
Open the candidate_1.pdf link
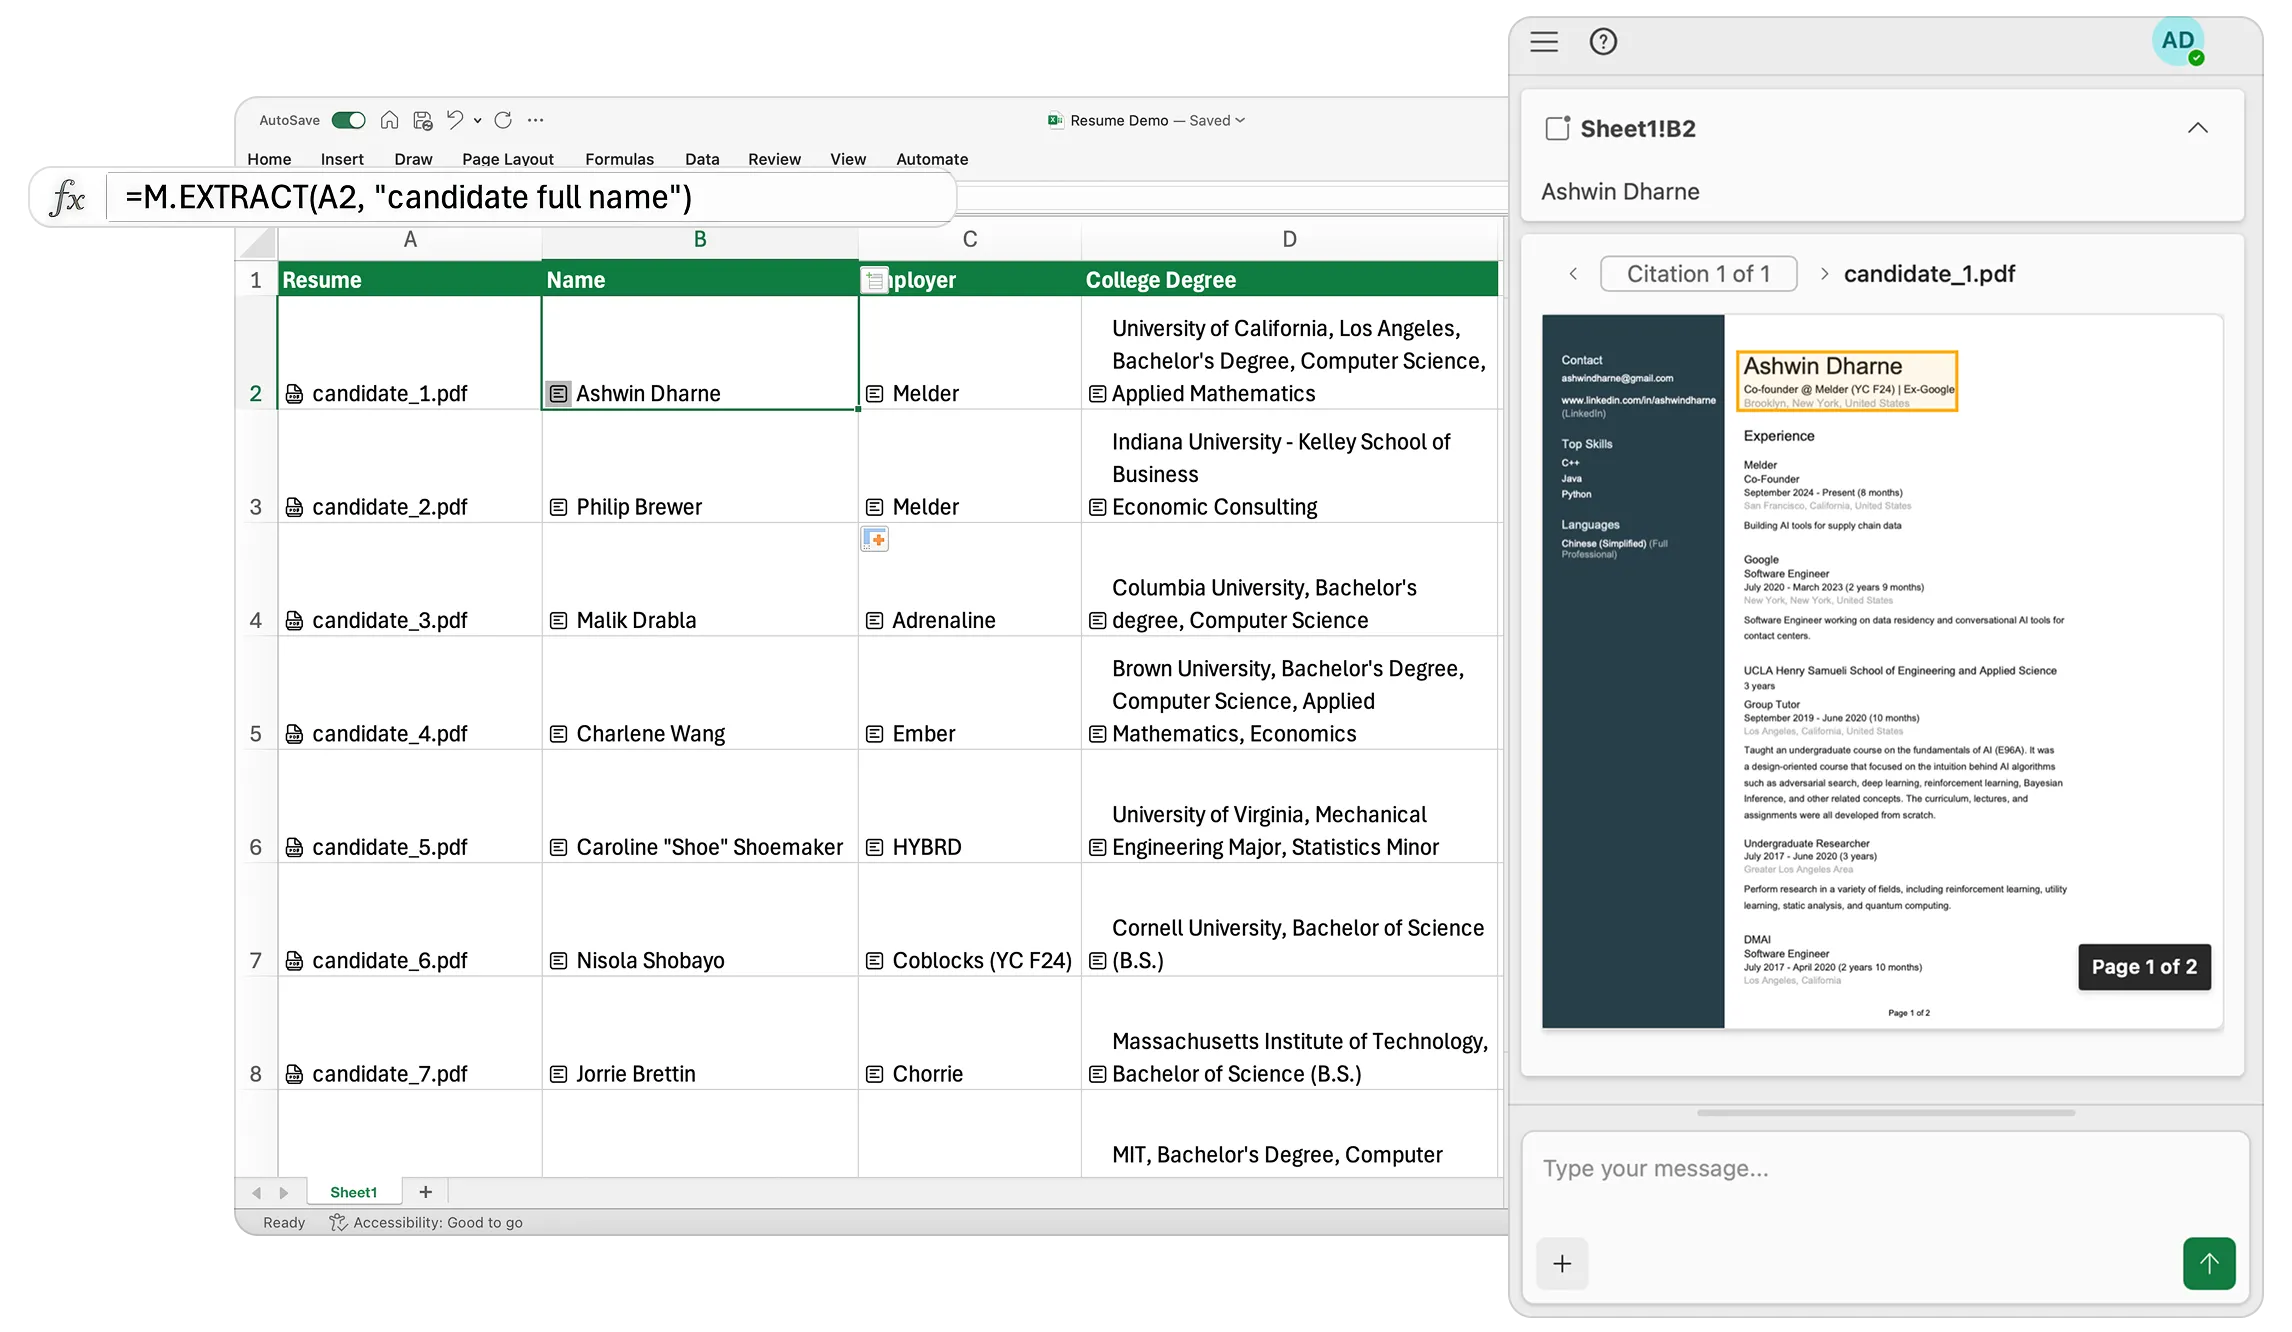[1929, 274]
